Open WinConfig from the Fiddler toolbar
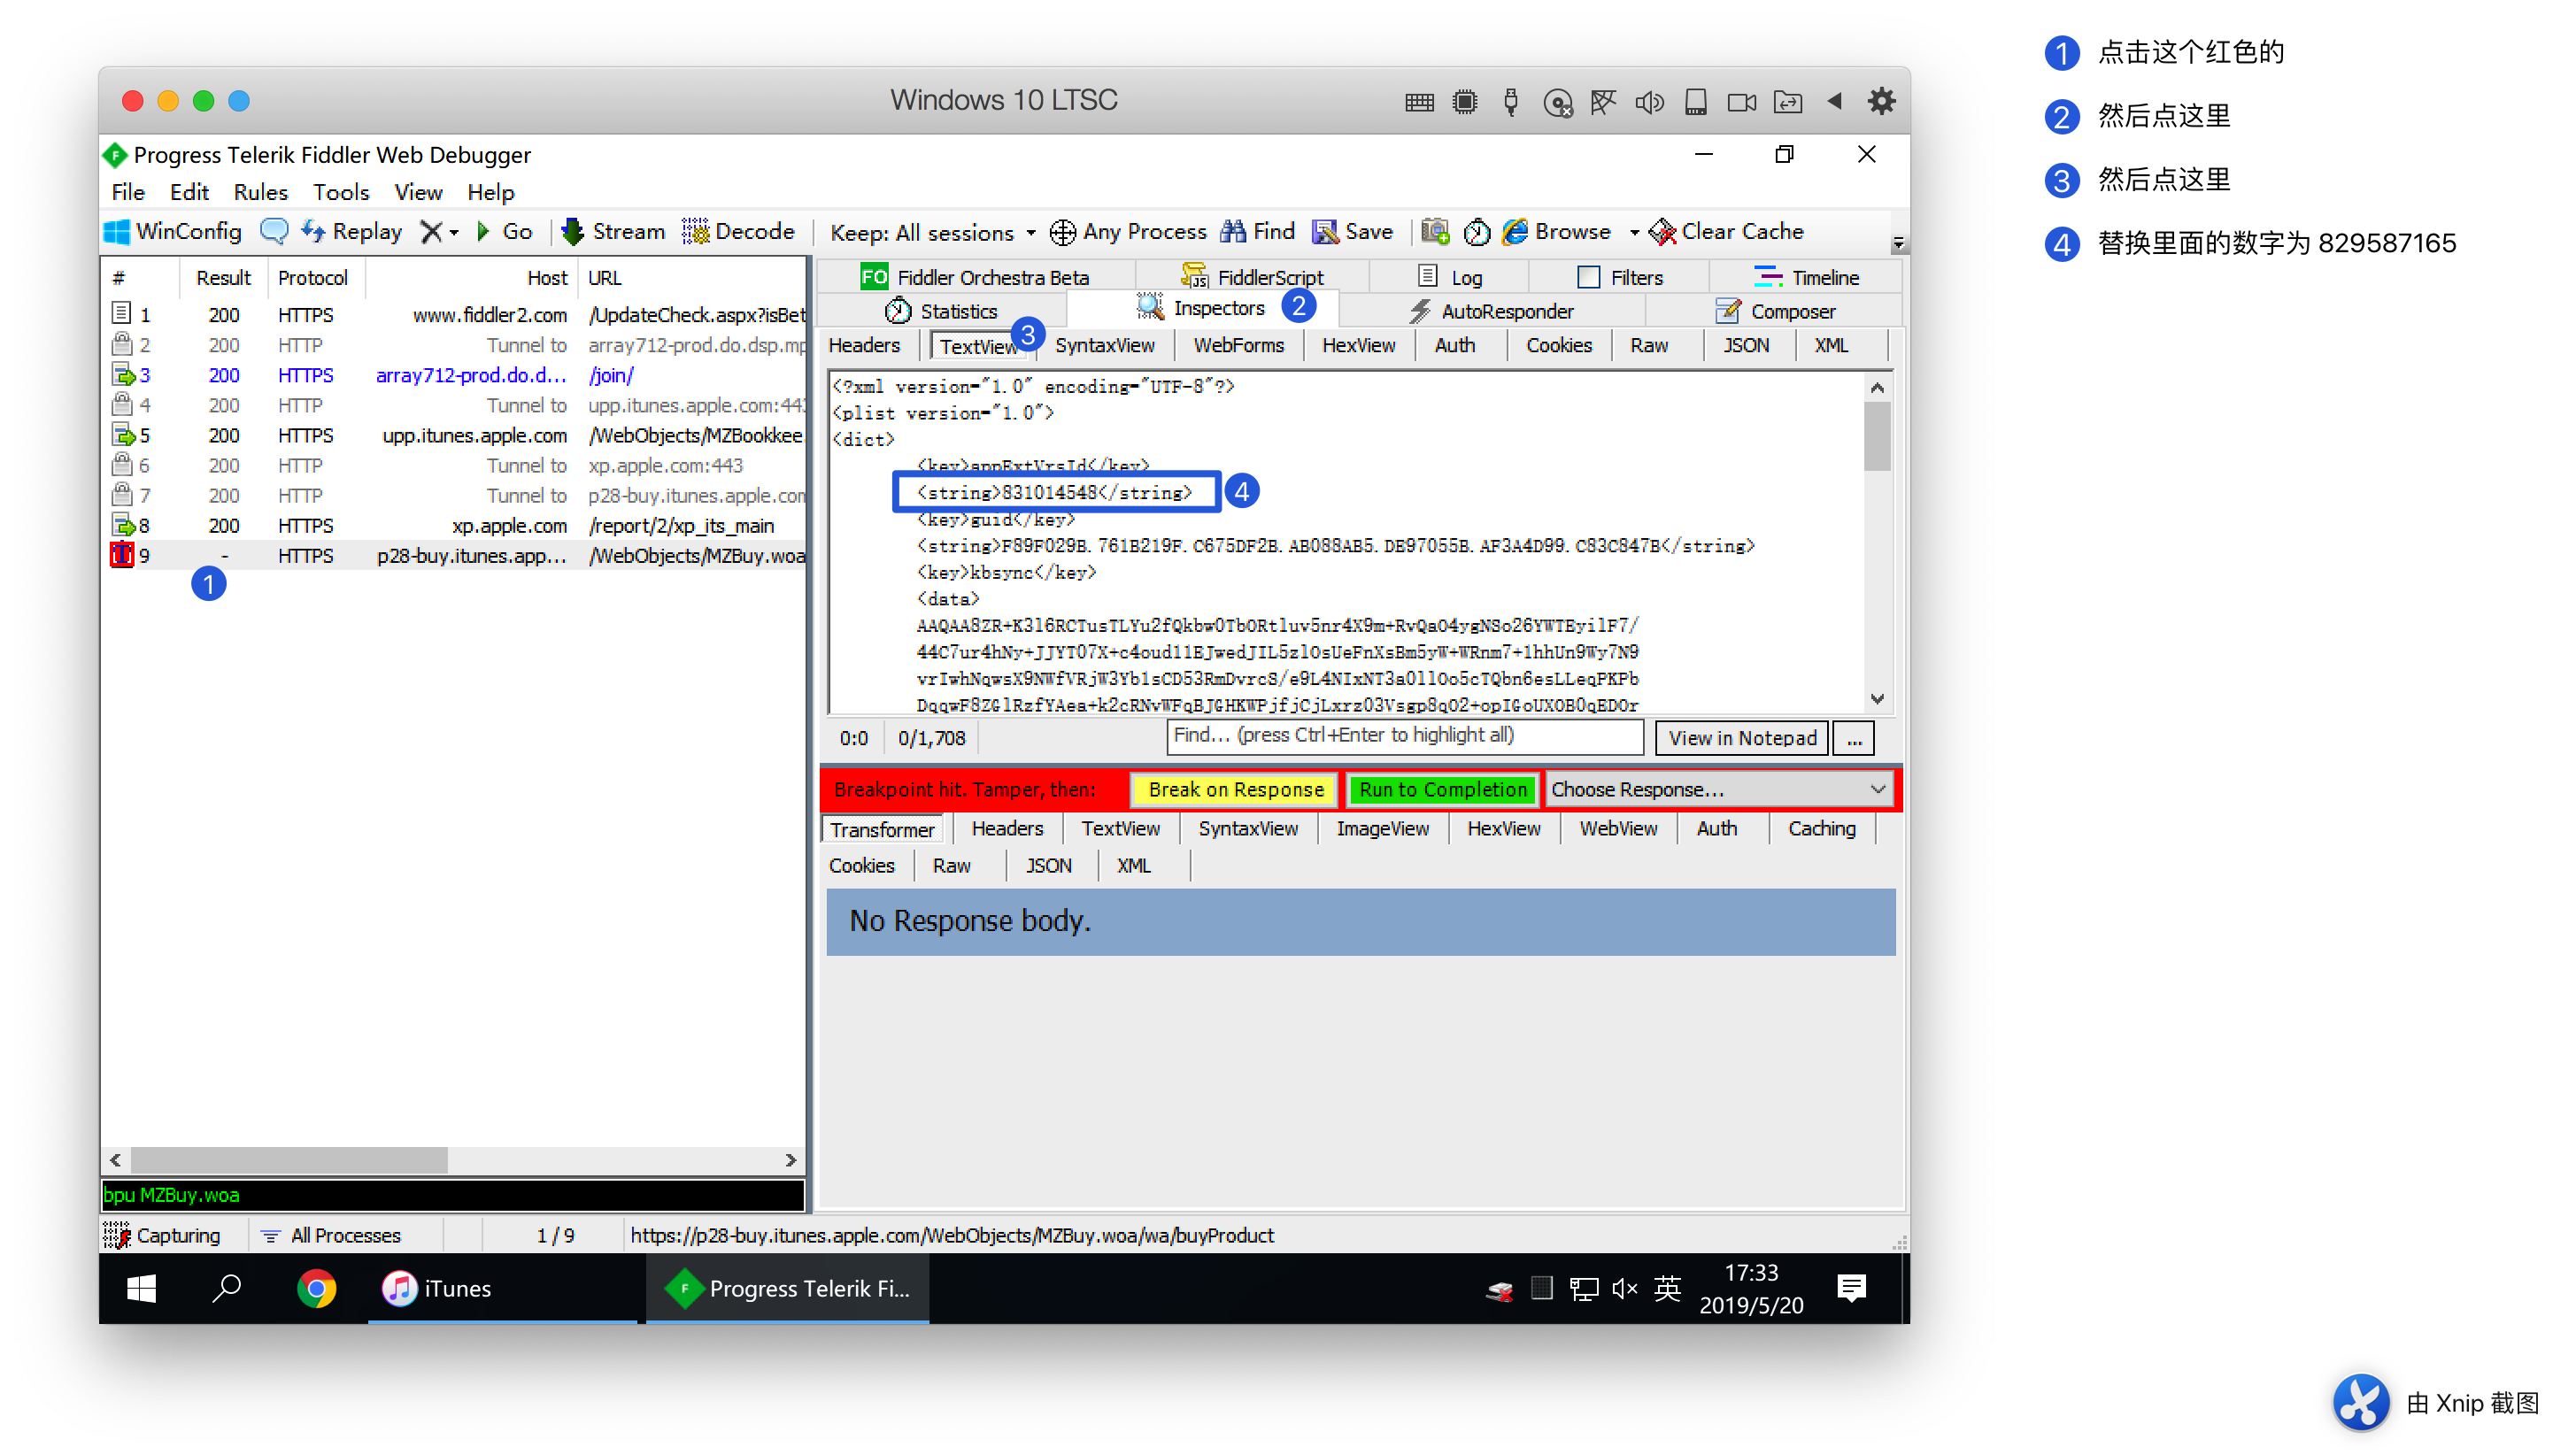The width and height of the screenshot is (2576, 1455). coord(172,232)
